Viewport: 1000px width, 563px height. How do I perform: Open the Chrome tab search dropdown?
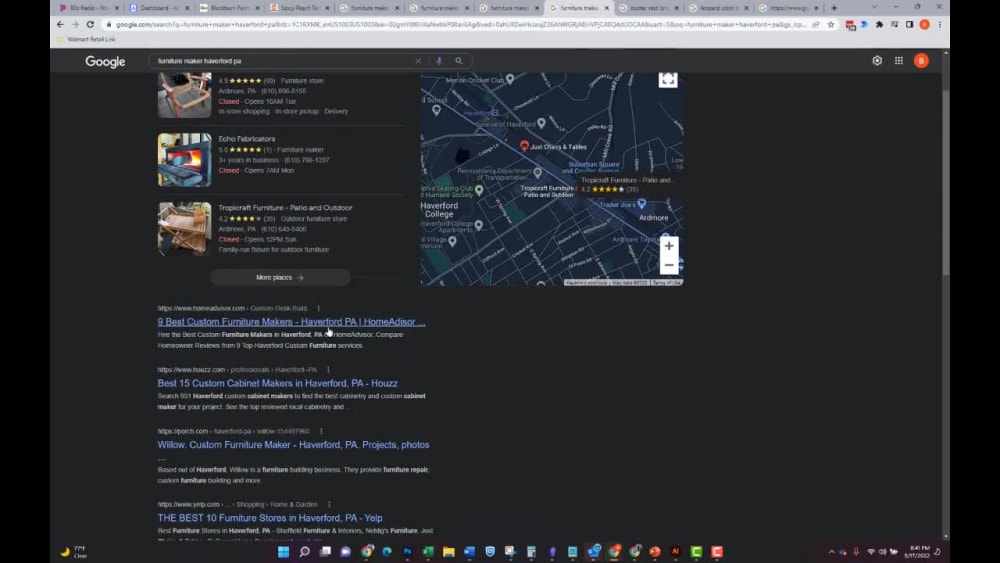(x=874, y=7)
